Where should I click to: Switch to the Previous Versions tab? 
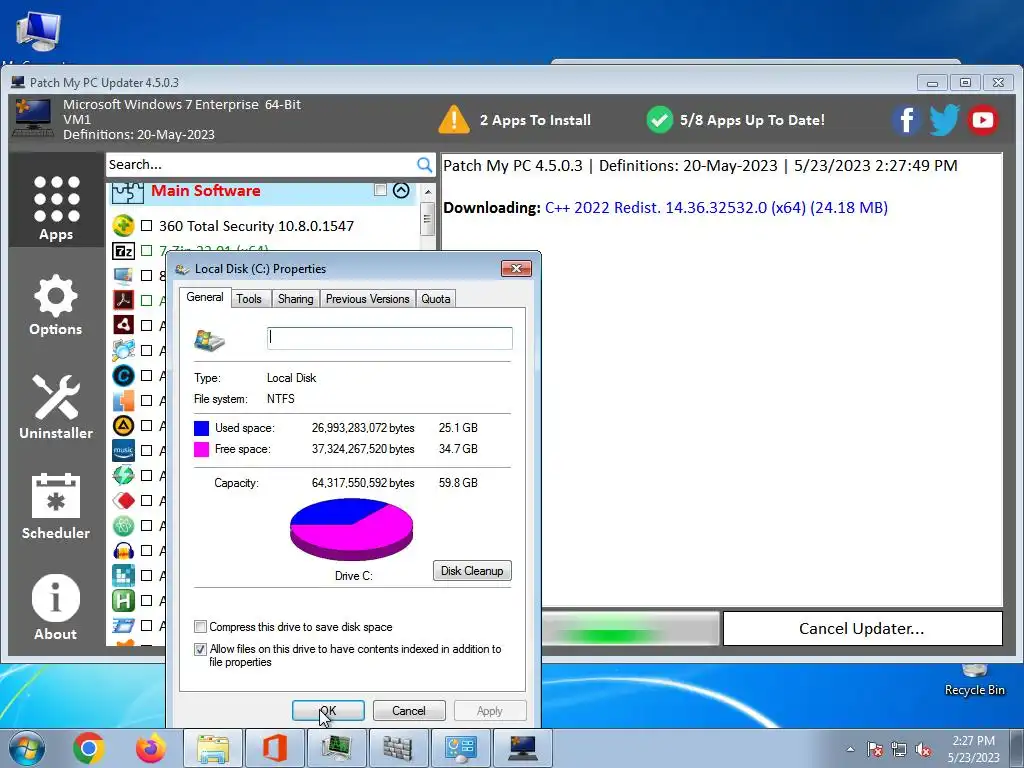pos(368,298)
